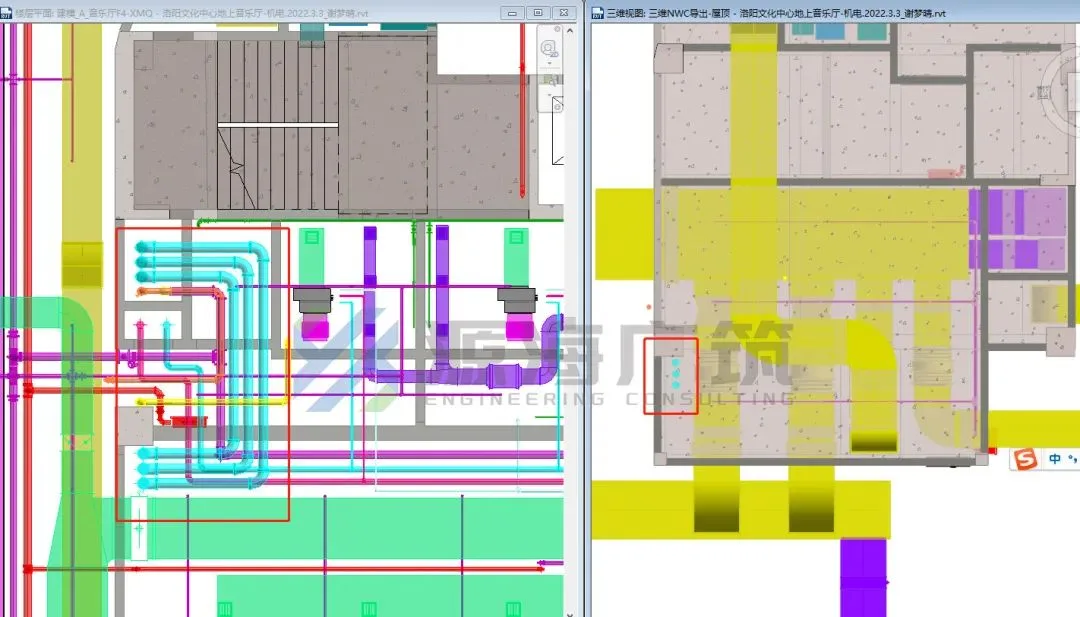1080x617 pixels.
Task: Activate the zoom region tool in navigation bar
Action: (x=551, y=81)
